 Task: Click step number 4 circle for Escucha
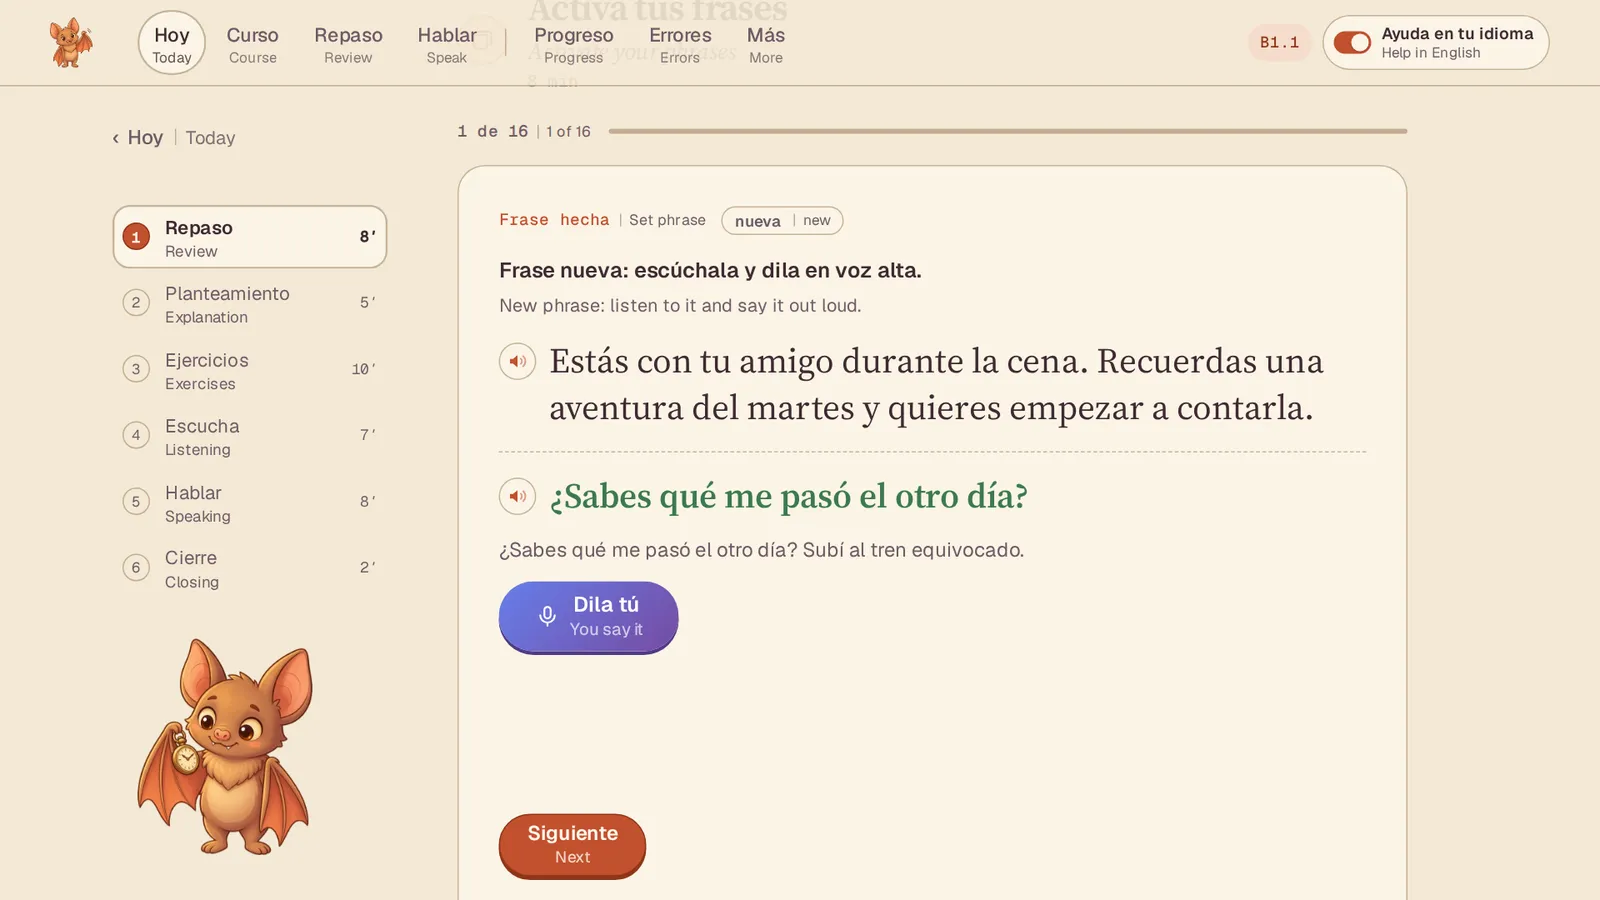136,435
